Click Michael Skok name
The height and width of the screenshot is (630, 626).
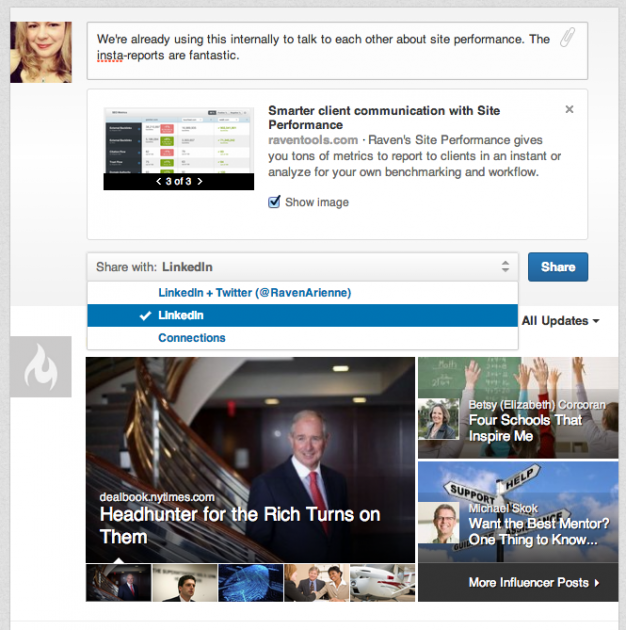503,508
